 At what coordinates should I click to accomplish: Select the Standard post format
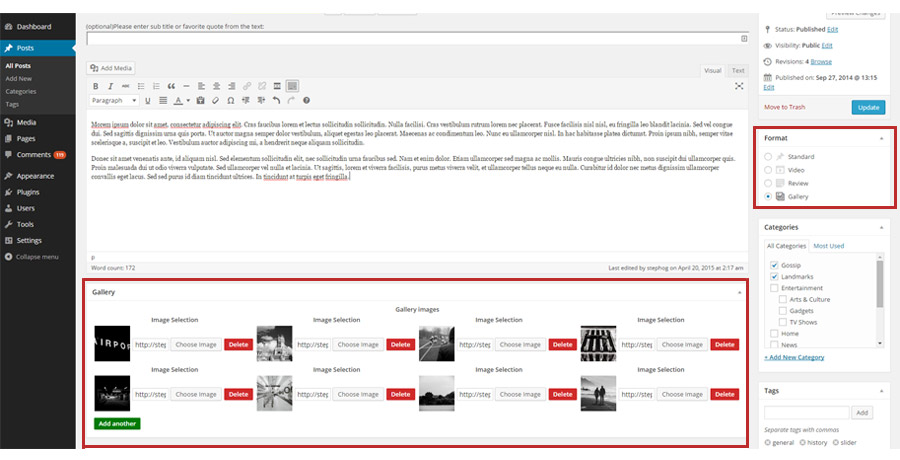[x=768, y=156]
